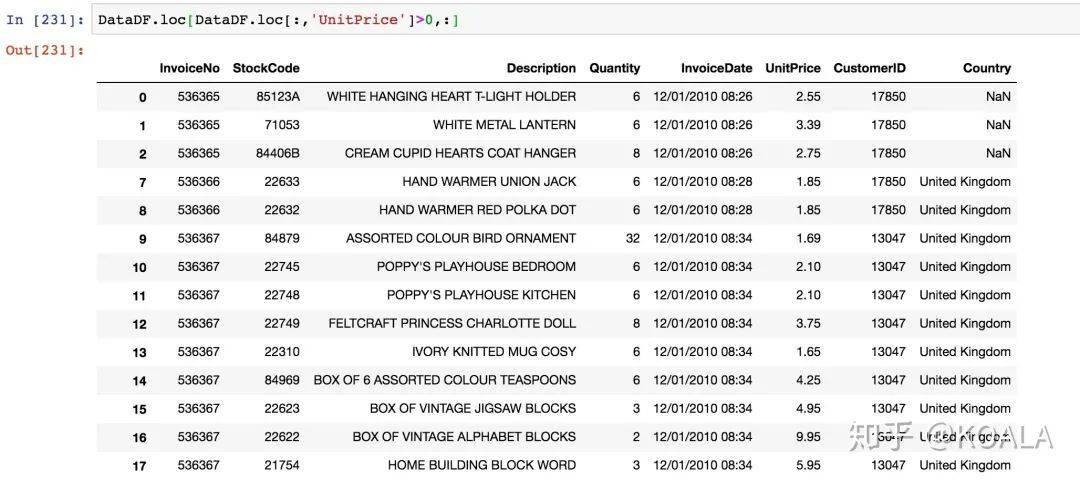Select row index 15 label

(139, 409)
